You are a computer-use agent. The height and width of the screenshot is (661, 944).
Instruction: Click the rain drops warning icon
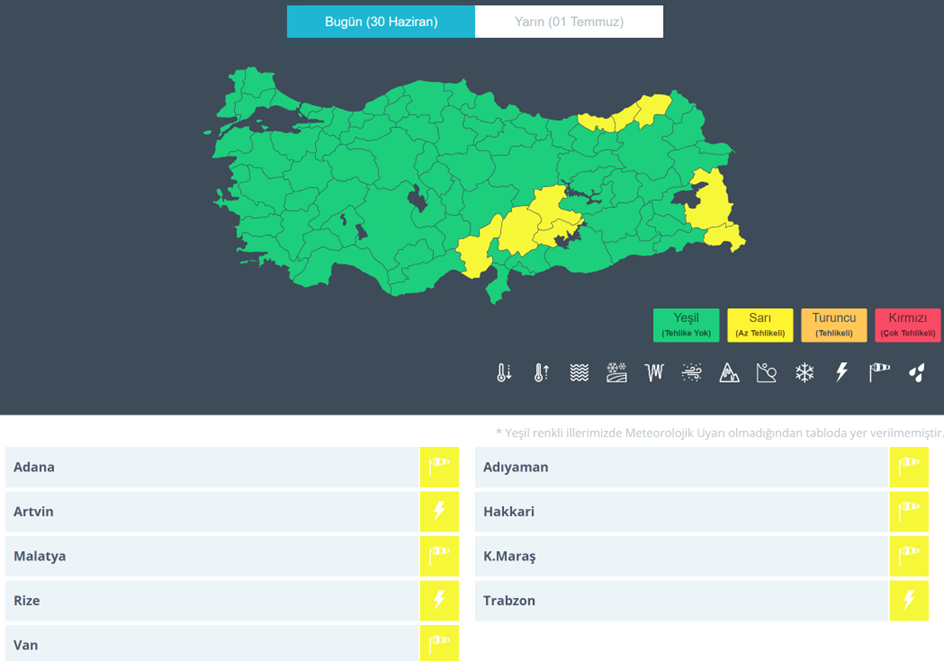917,373
